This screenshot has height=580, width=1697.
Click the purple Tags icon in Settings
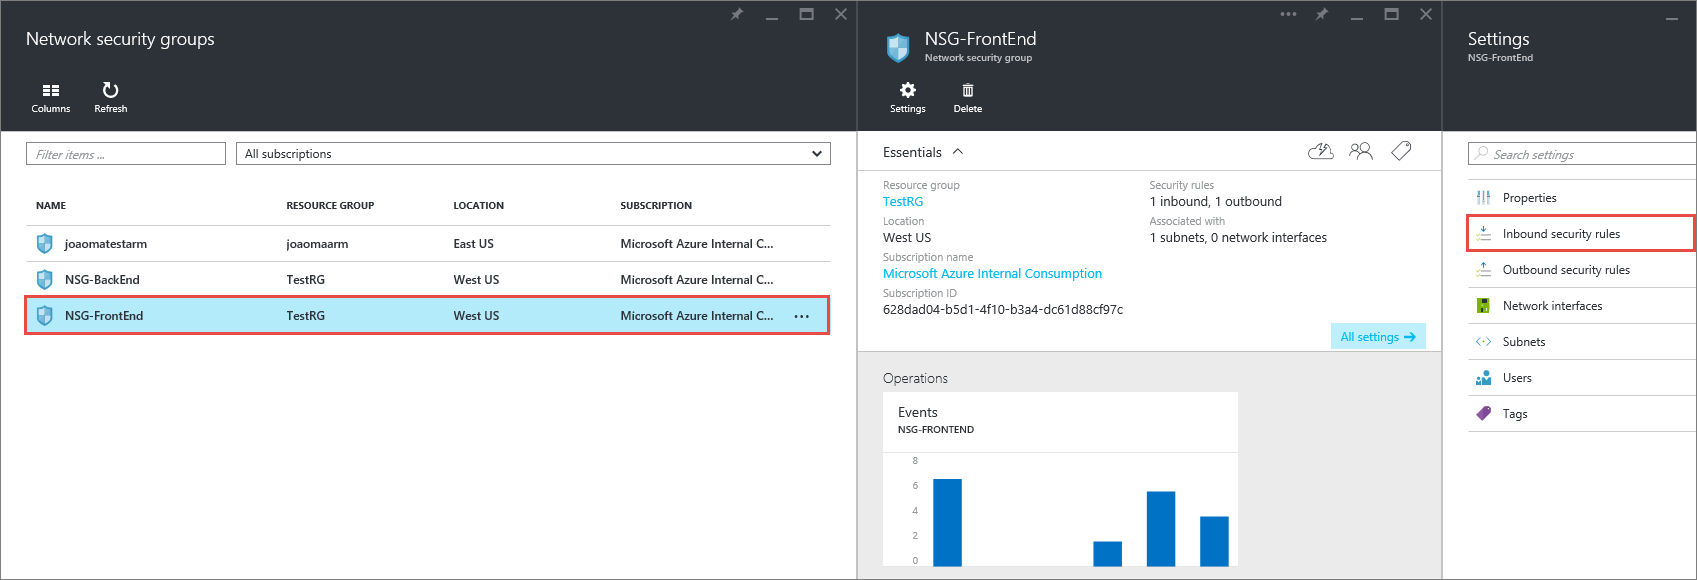[1483, 413]
